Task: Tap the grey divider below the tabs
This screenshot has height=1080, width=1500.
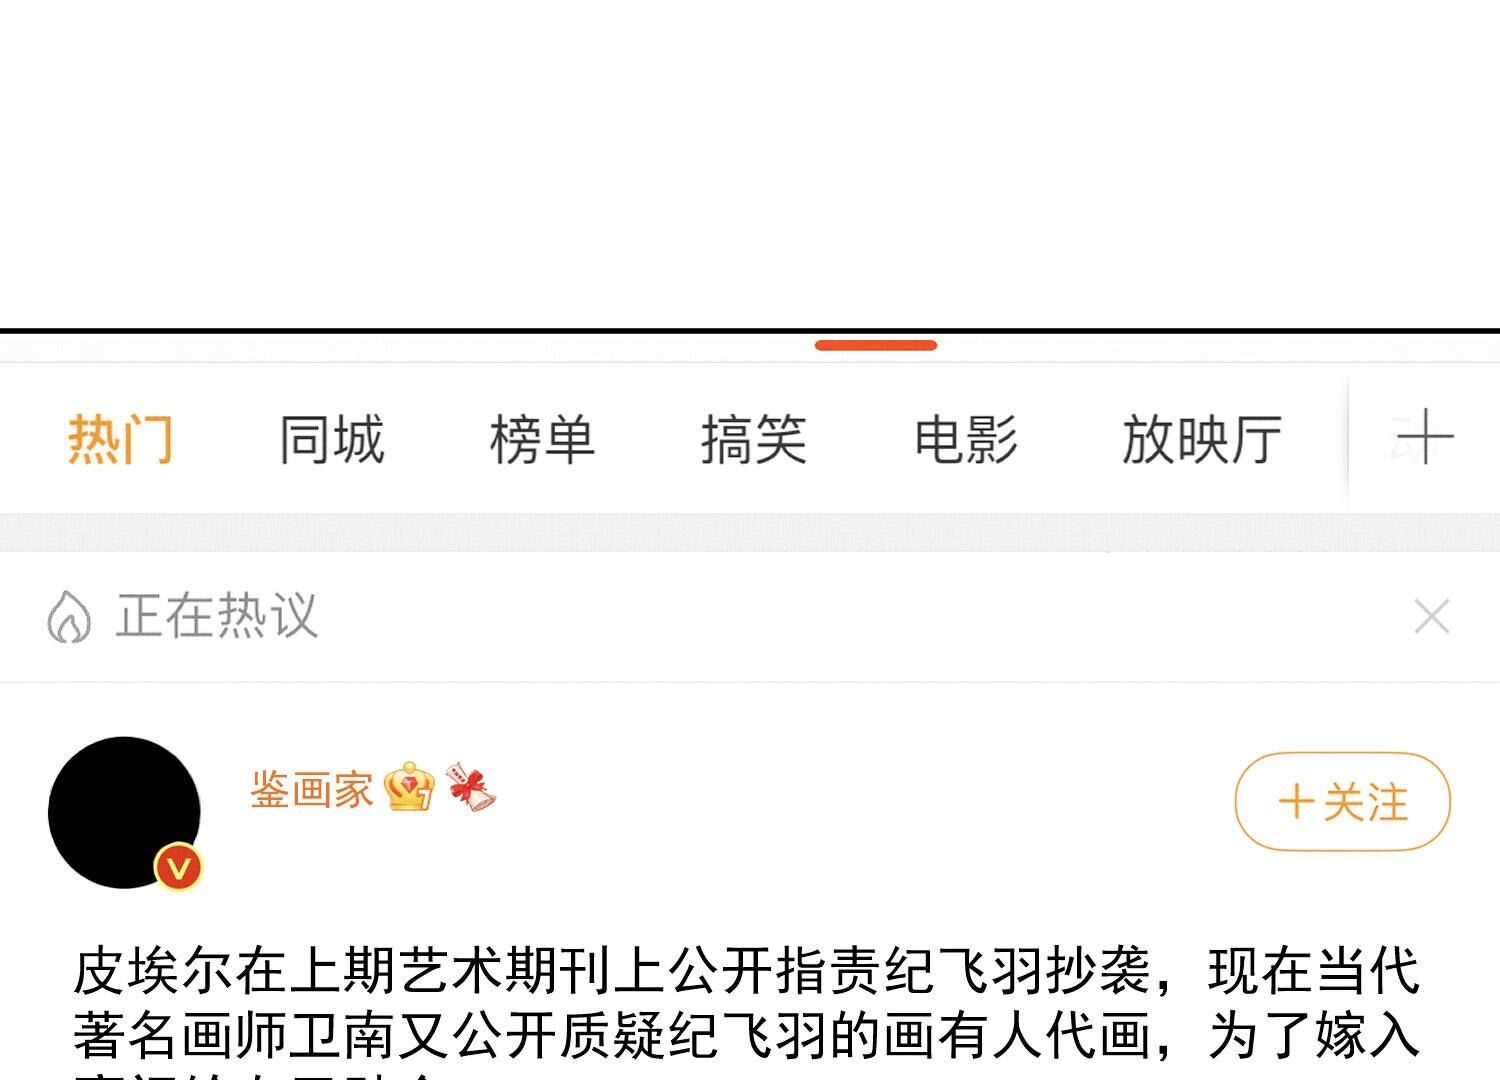Action: (750, 532)
